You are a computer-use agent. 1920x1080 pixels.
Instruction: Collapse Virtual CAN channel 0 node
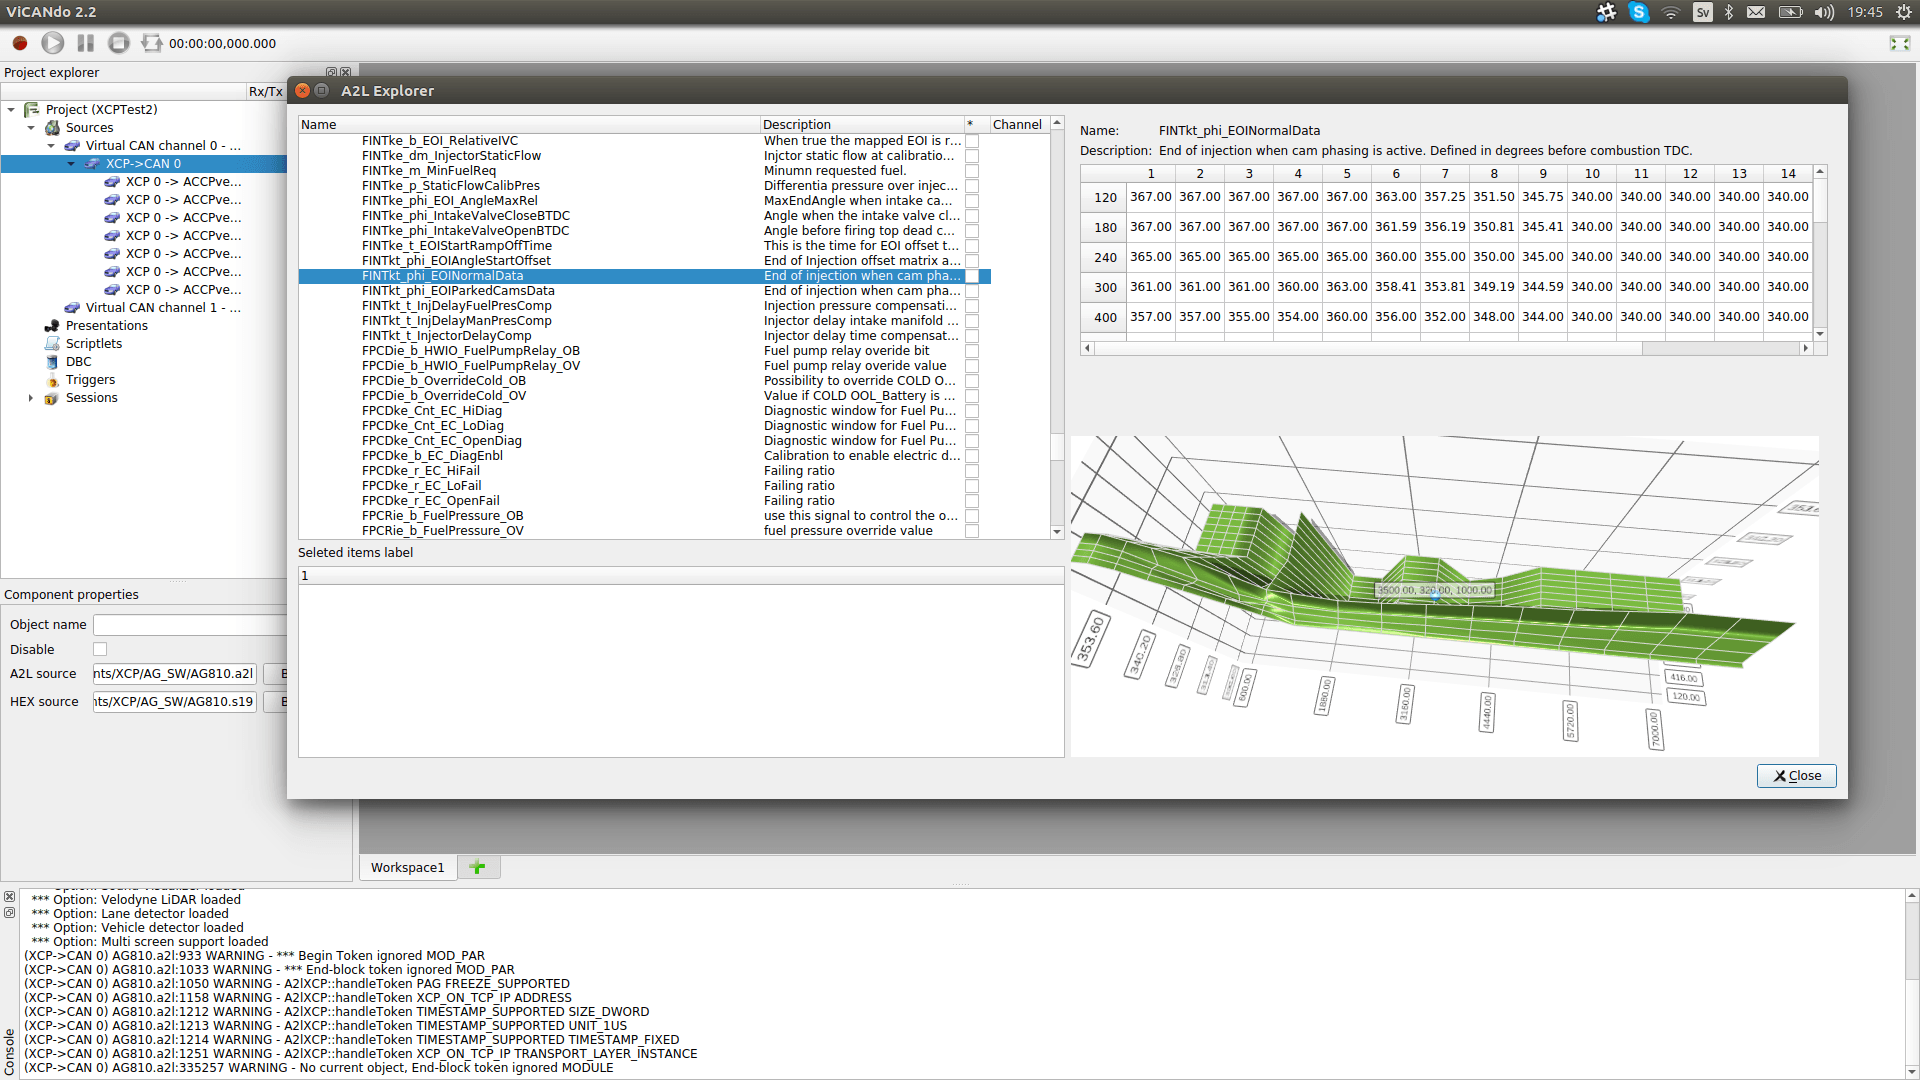pos(51,146)
